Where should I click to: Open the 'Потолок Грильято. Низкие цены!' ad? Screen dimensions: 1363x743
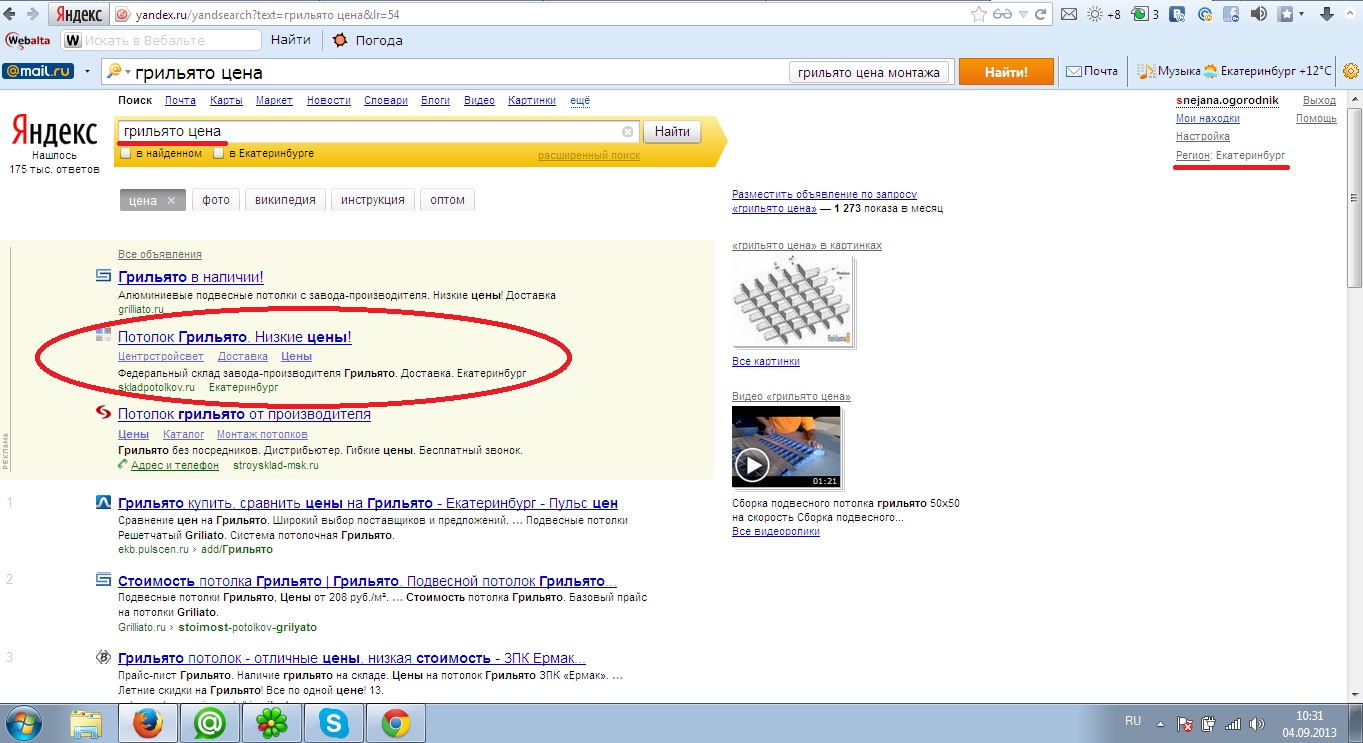coord(235,337)
